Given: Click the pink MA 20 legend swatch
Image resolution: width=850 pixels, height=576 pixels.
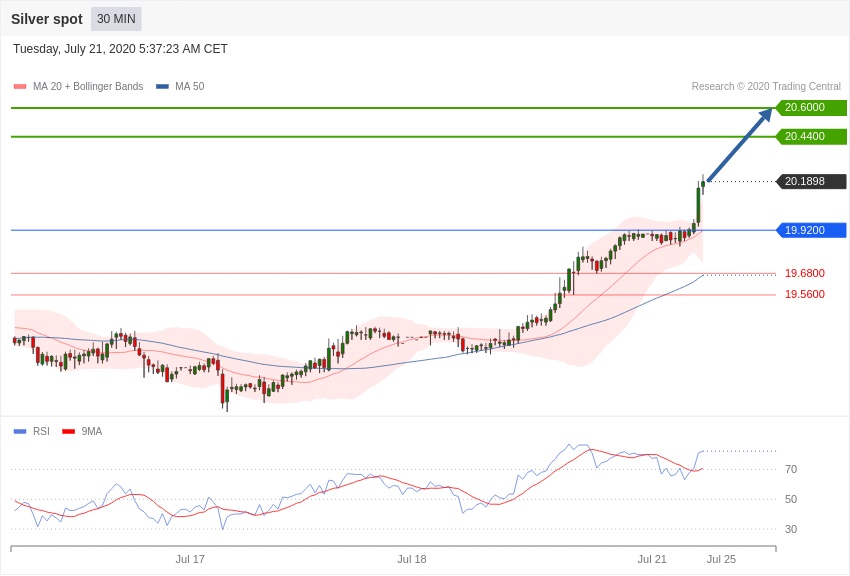Looking at the screenshot, I should (x=20, y=87).
